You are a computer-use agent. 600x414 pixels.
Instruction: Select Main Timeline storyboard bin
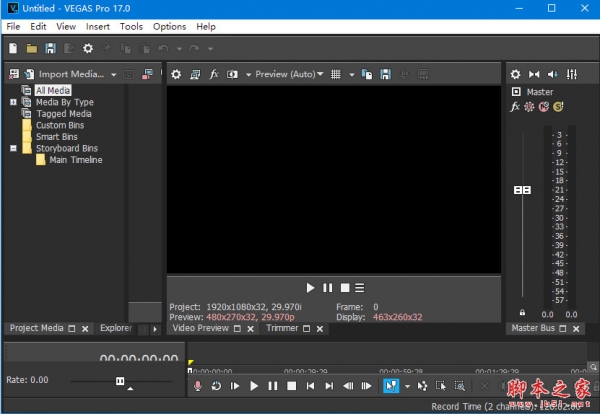point(76,160)
